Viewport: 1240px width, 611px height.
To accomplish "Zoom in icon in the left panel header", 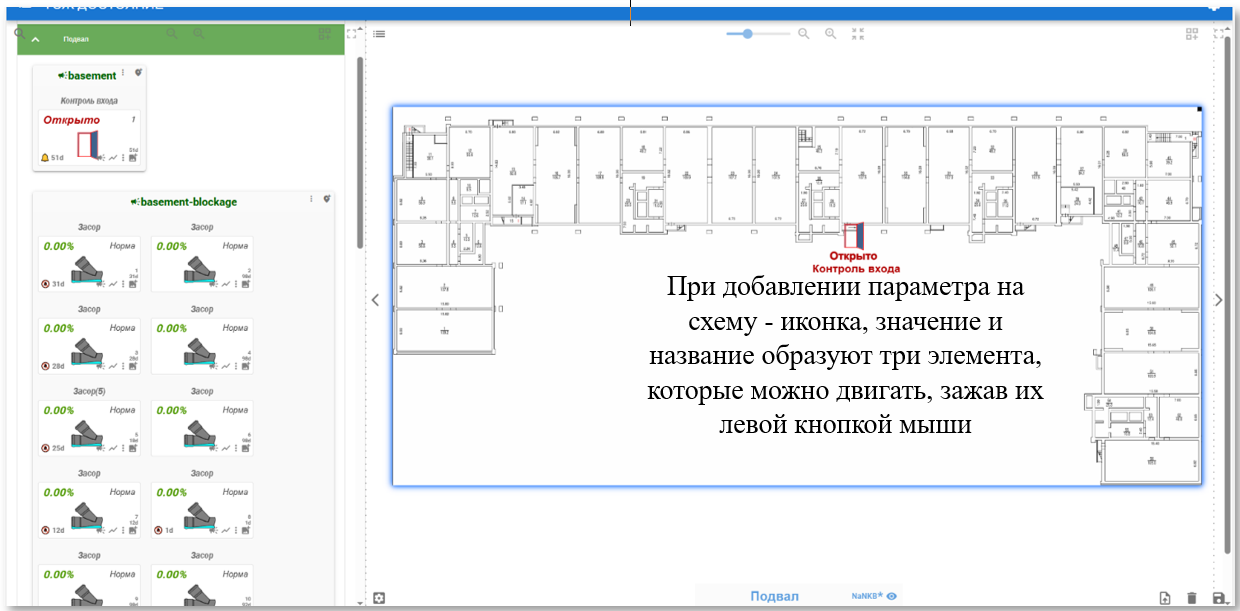I will click(199, 33).
